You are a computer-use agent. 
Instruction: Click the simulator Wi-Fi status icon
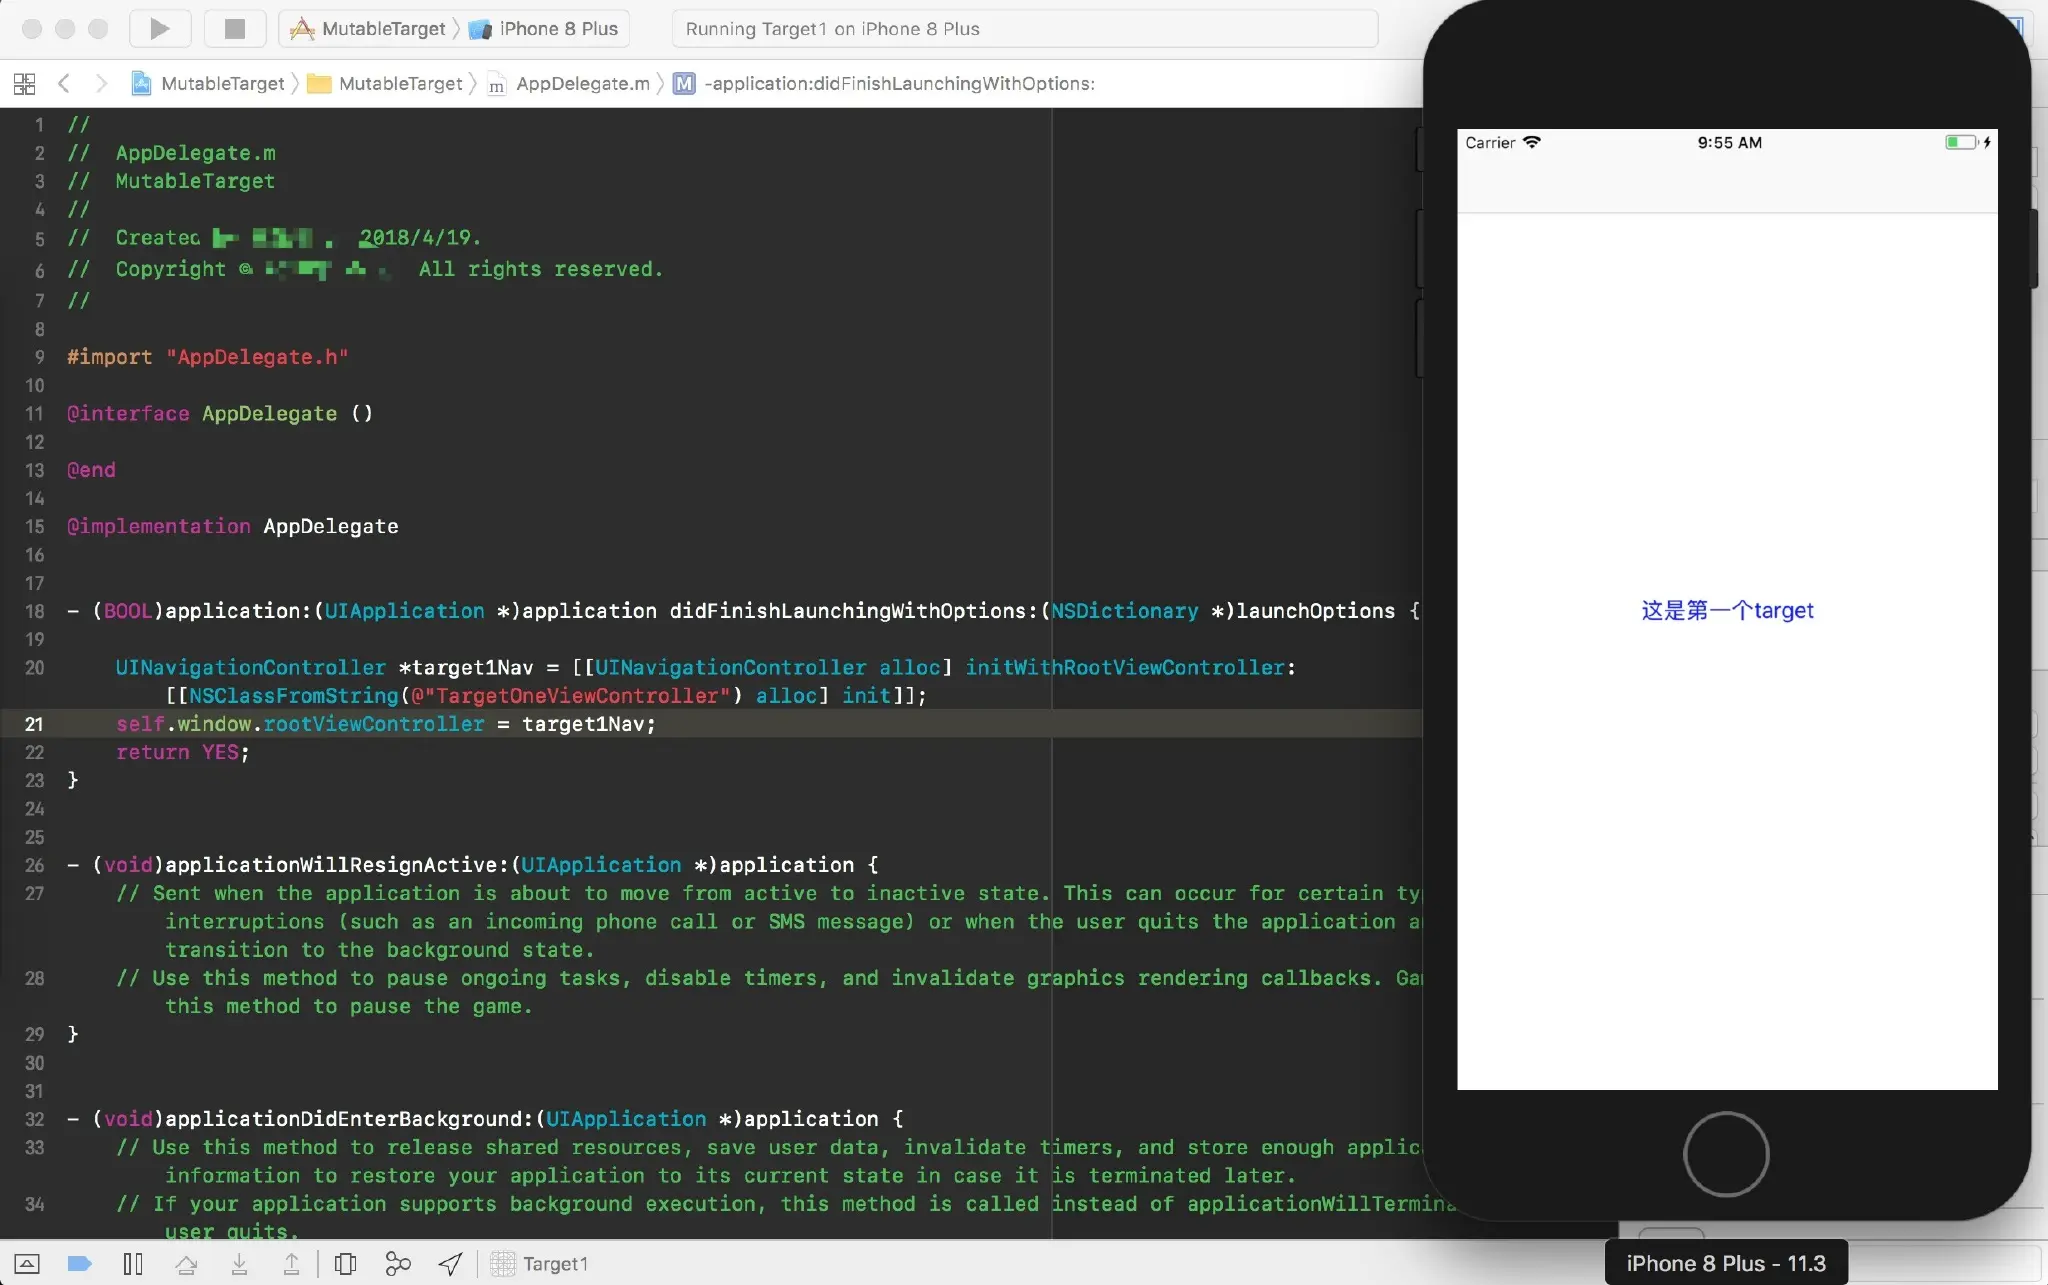pyautogui.click(x=1532, y=142)
